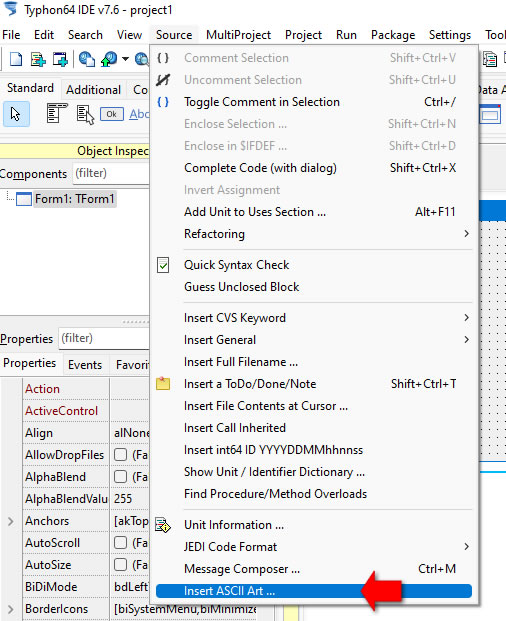The height and width of the screenshot is (621, 506).
Task: Select the arrow pointer selection tool
Action: tap(16, 114)
